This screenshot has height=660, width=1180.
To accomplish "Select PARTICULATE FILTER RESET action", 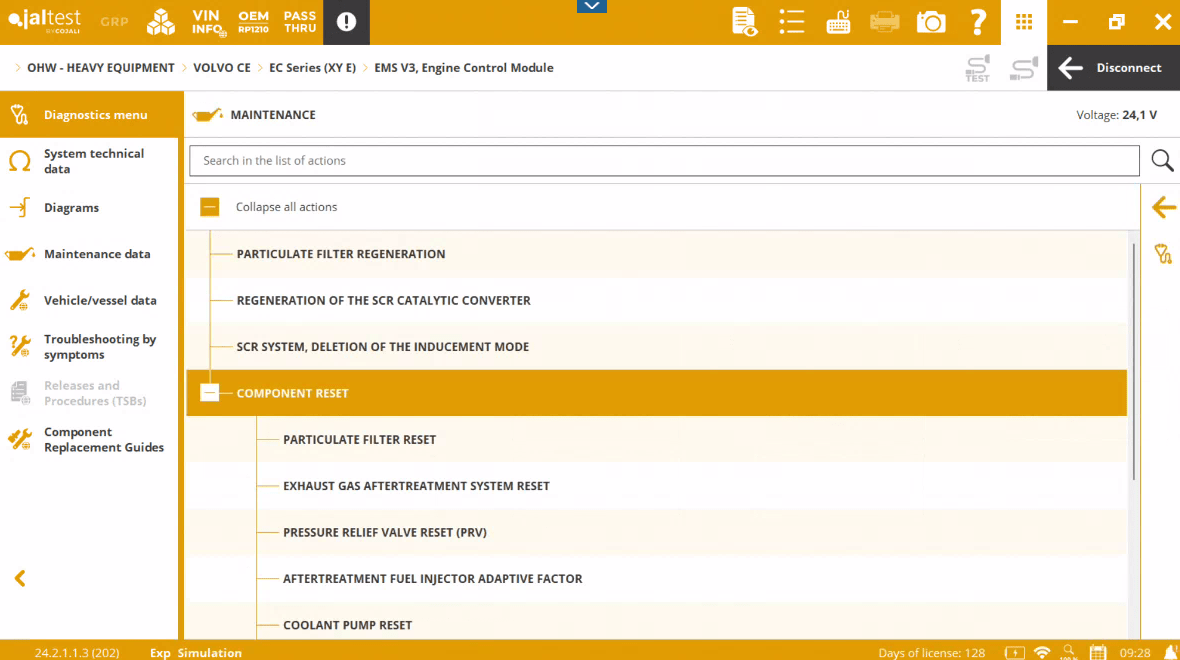I will 359,439.
